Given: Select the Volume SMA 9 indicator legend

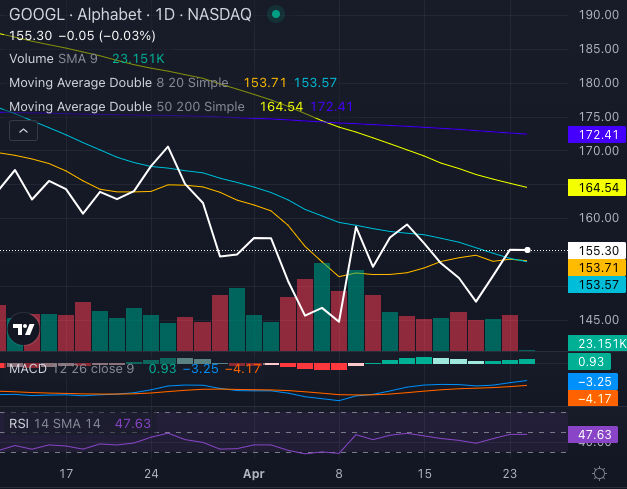Looking at the screenshot, I should coord(49,59).
